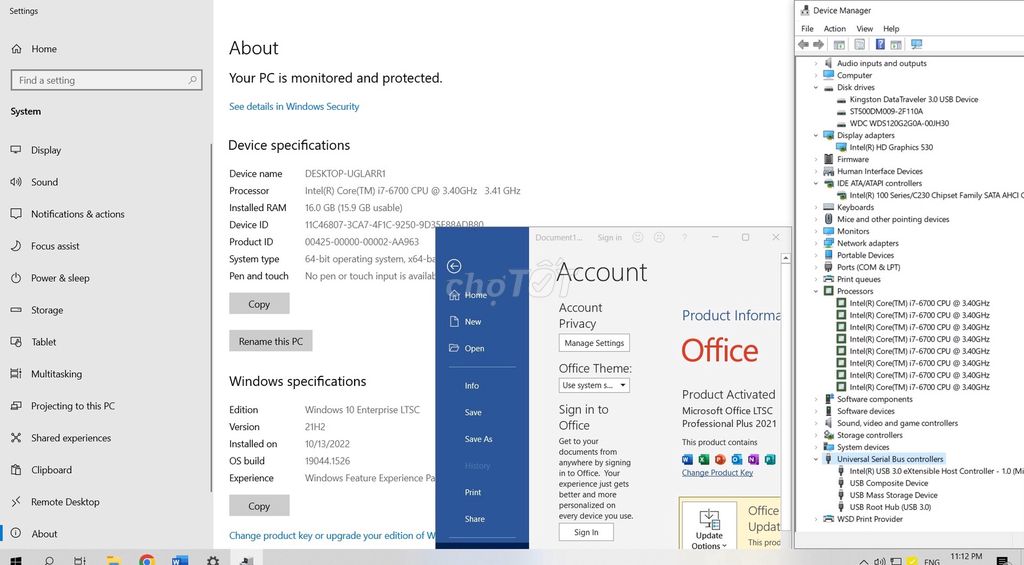Select Open in Word's backstage sidebar
Screen dimensions: 1024x565
pos(467,348)
